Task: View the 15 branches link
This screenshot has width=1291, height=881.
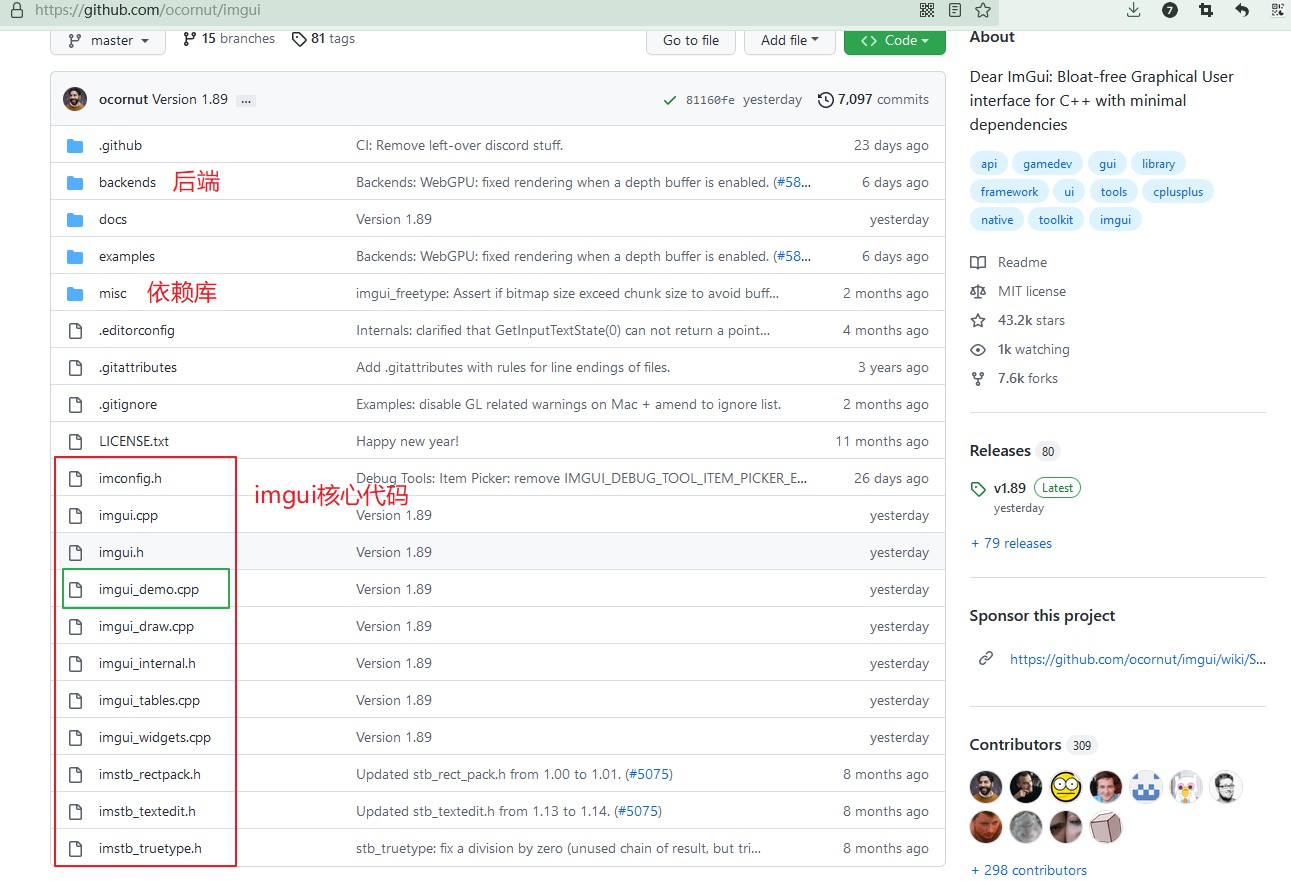Action: (229, 39)
